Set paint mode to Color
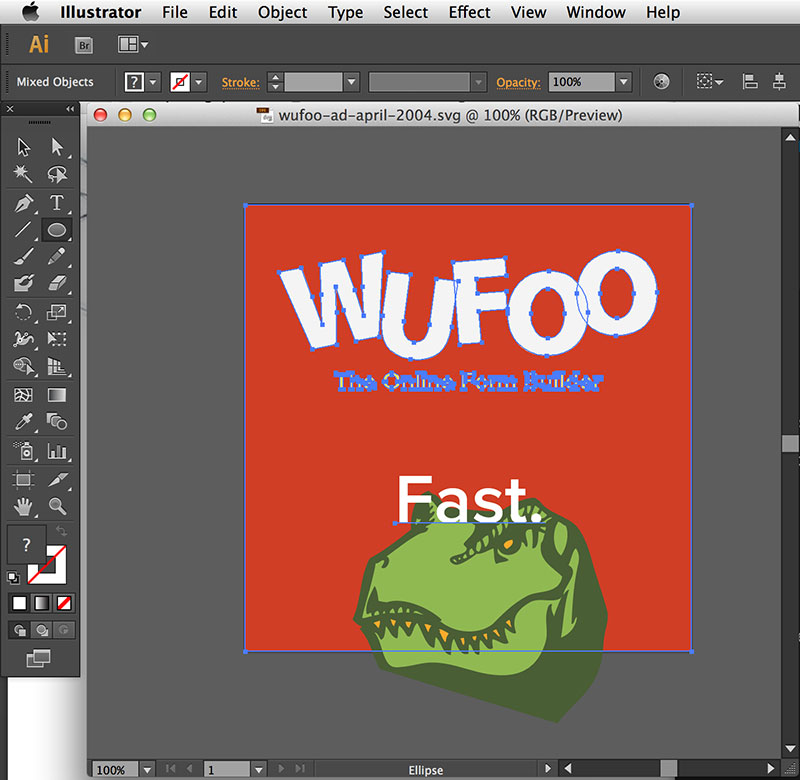This screenshot has height=780, width=800. pos(19,603)
